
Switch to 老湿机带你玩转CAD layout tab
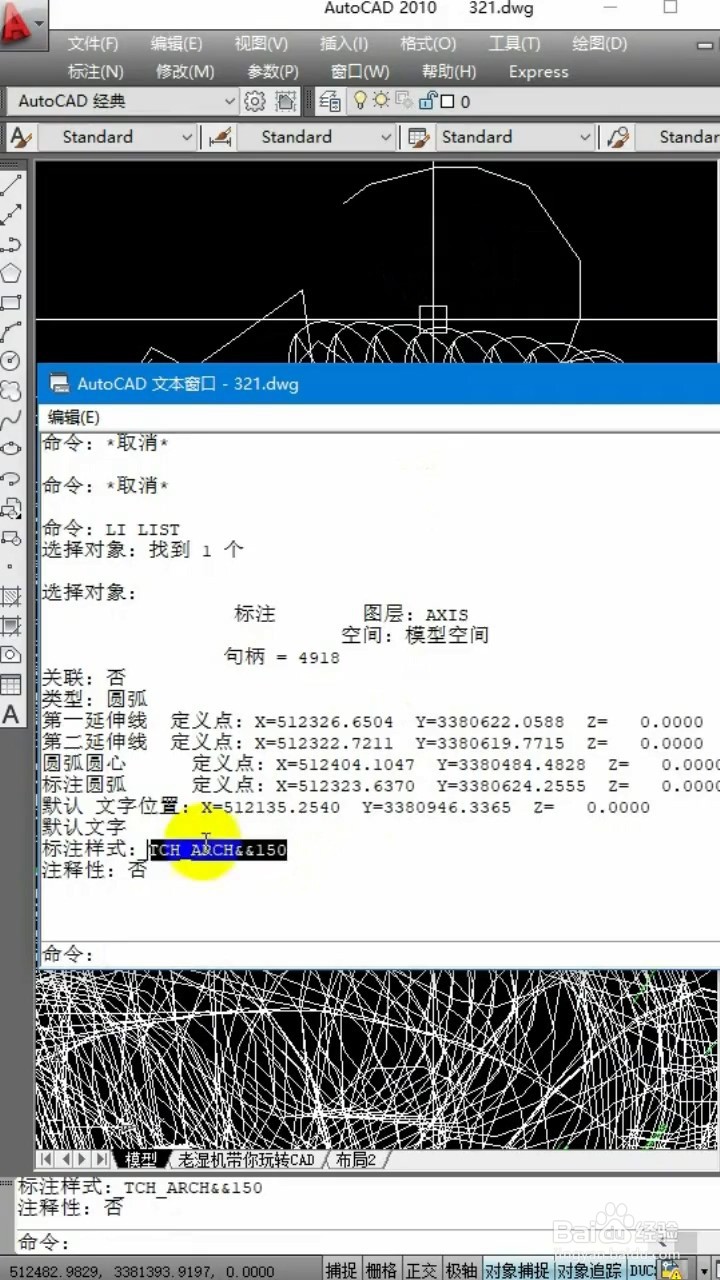pos(245,1160)
